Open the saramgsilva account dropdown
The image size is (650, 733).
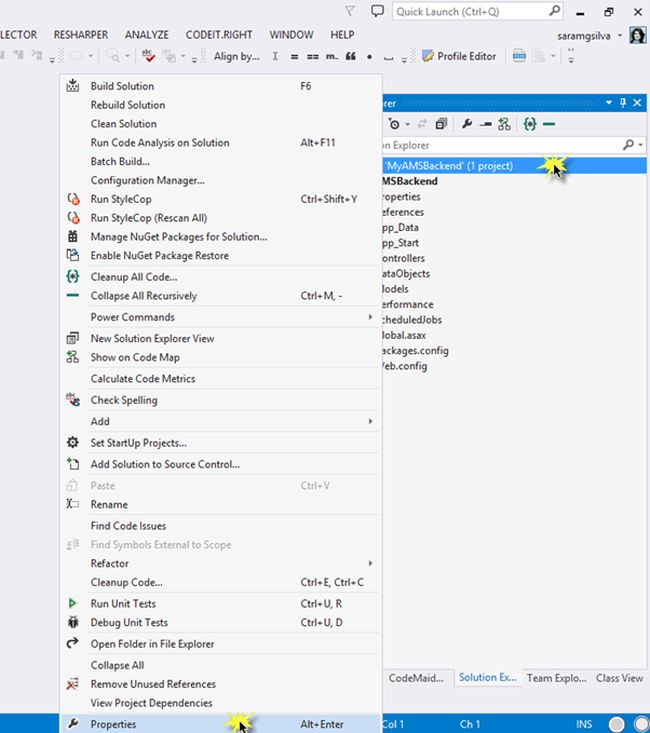tap(620, 36)
